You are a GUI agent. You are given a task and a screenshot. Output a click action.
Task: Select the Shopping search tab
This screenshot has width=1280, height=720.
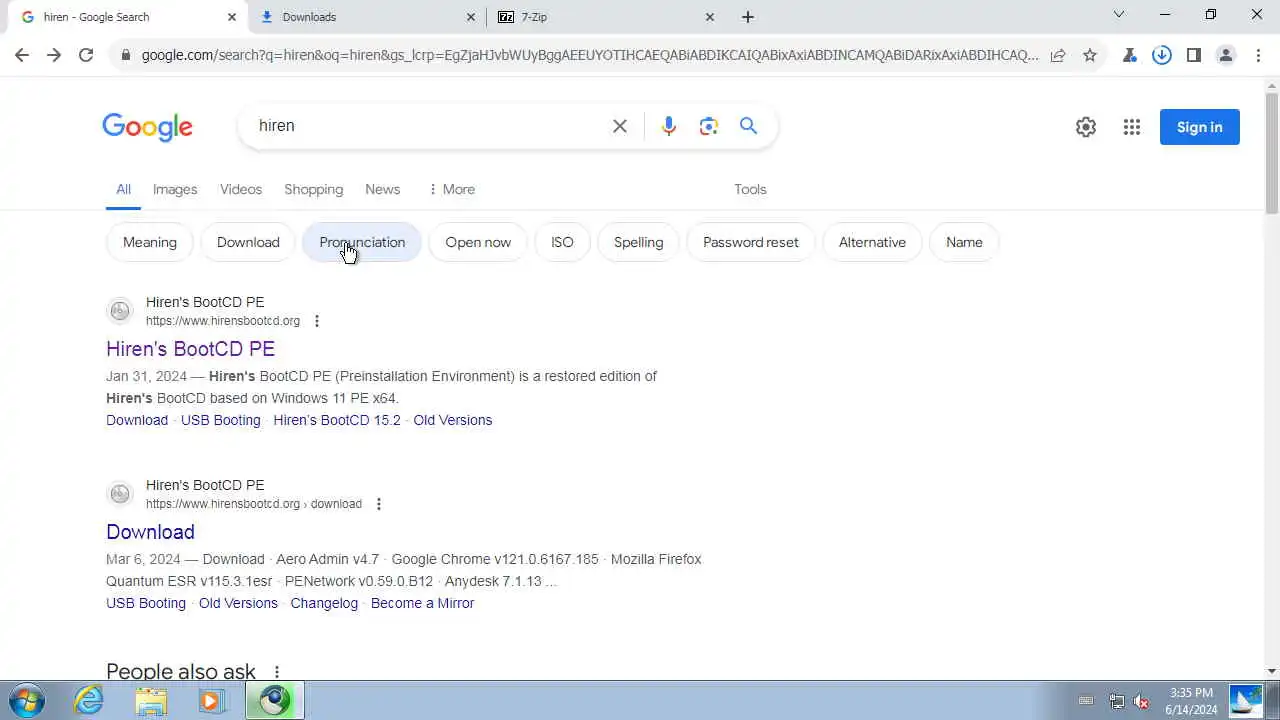(x=313, y=189)
